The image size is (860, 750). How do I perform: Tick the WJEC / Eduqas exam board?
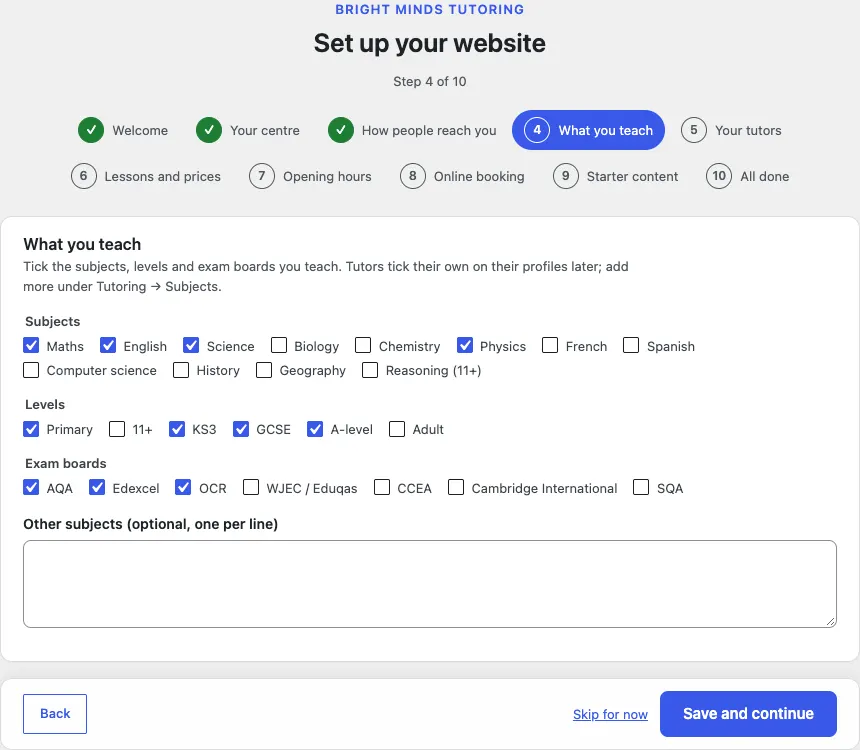click(x=251, y=487)
